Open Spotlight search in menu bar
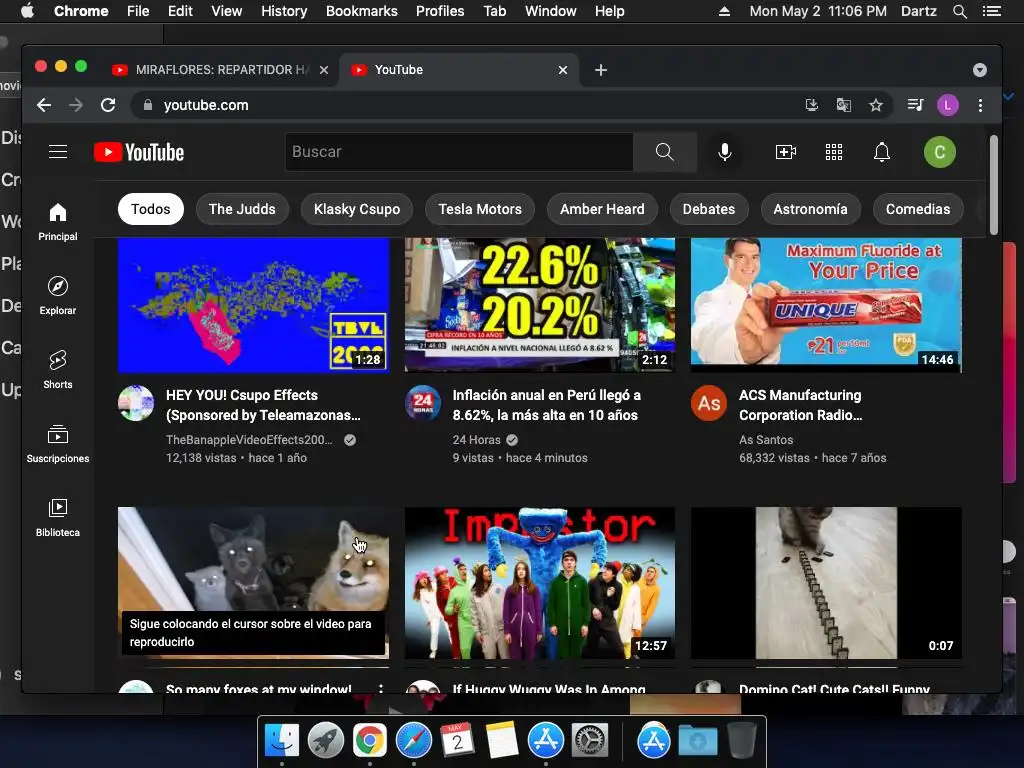This screenshot has width=1024, height=768. (959, 11)
